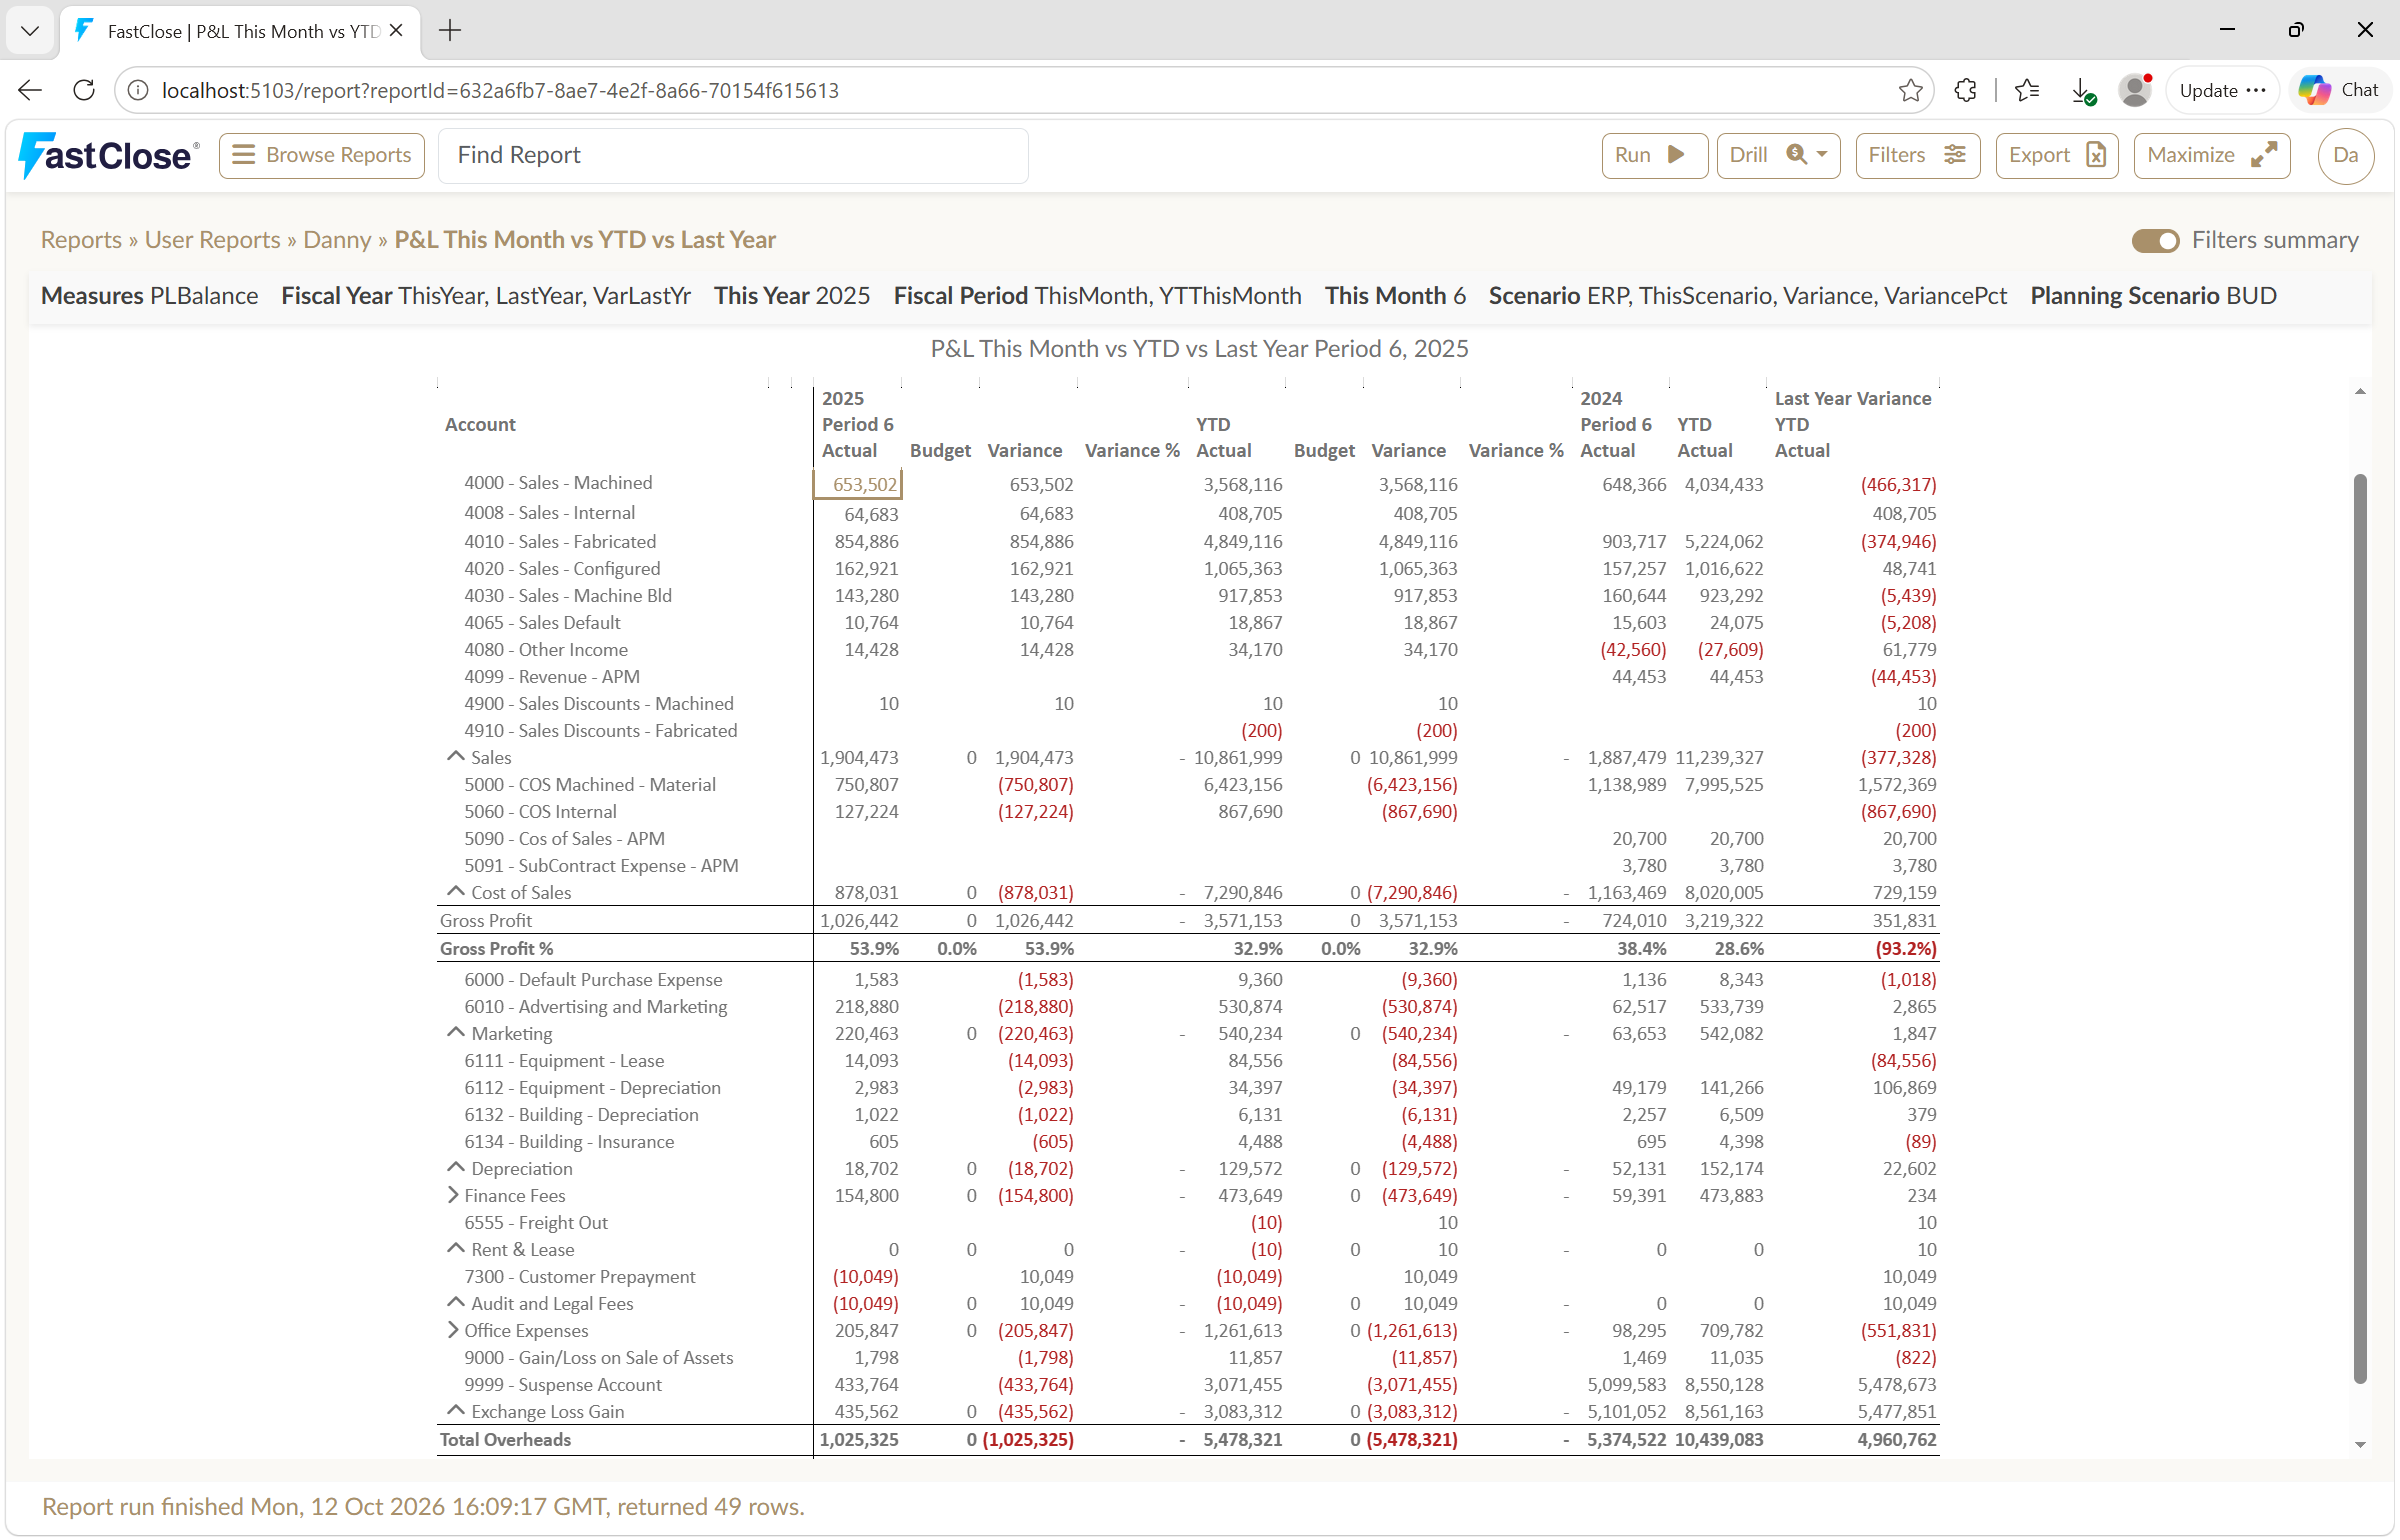Viewport: 2400px width, 1540px height.
Task: Collapse the Exchange Loss Gain group
Action: (x=456, y=1410)
